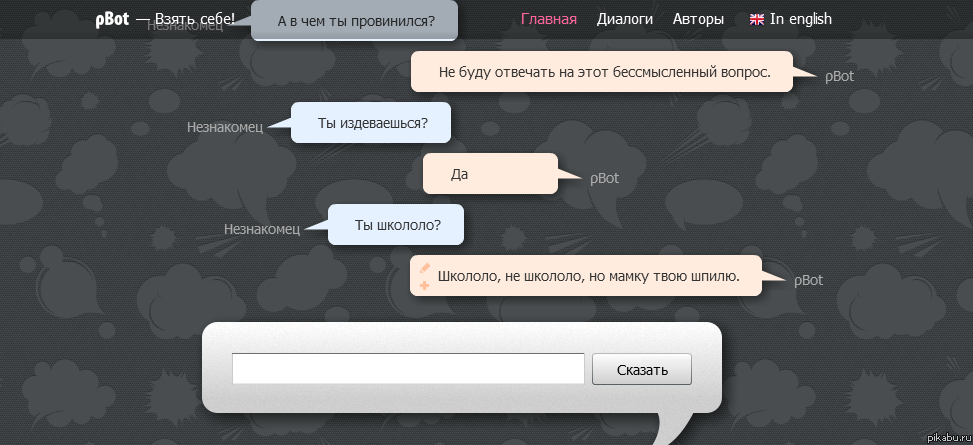Click the pencil edit icon in the last reply
The width and height of the screenshot is (973, 445).
(425, 268)
